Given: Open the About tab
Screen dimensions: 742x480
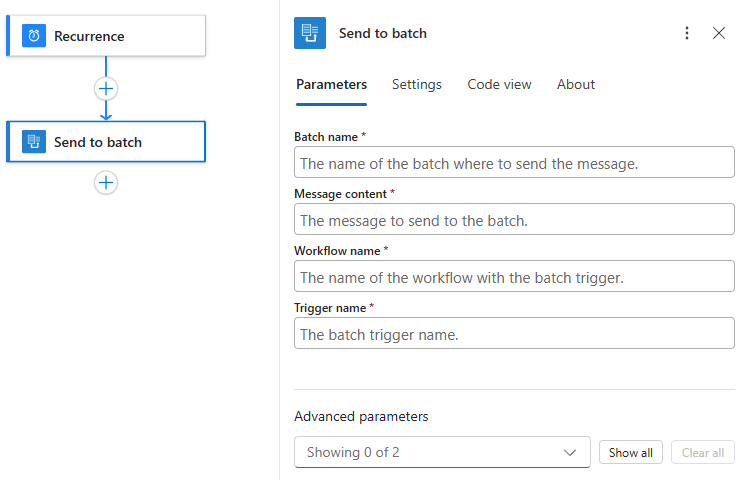Looking at the screenshot, I should click(x=575, y=84).
